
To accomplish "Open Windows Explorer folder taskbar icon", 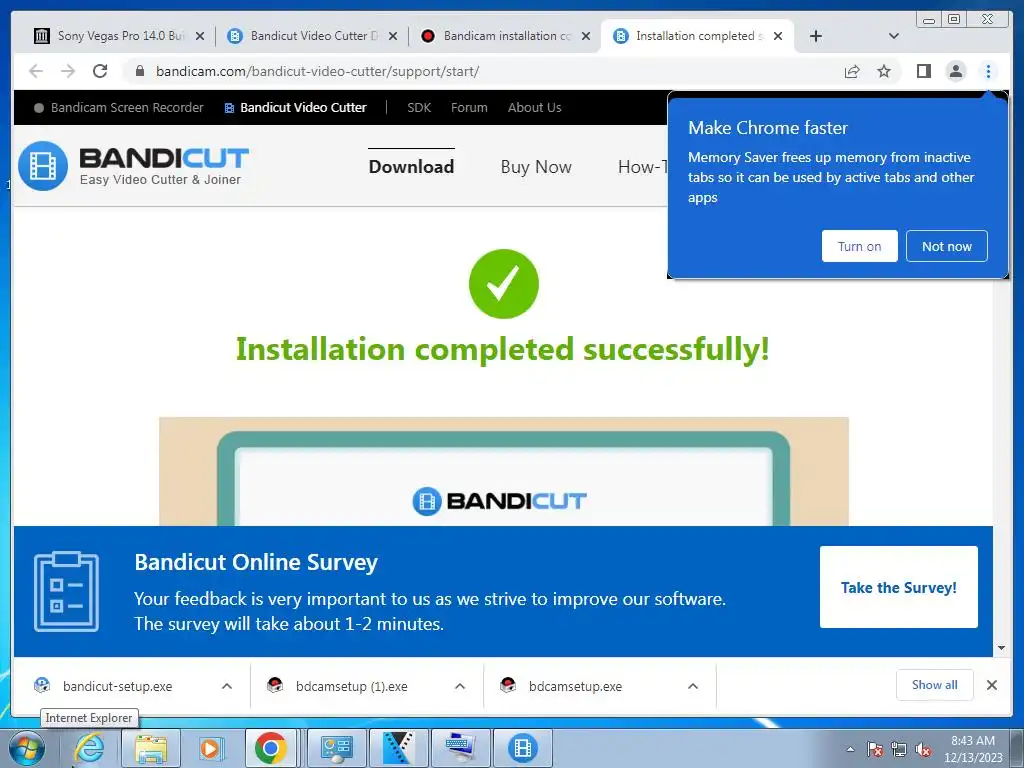I will click(151, 748).
